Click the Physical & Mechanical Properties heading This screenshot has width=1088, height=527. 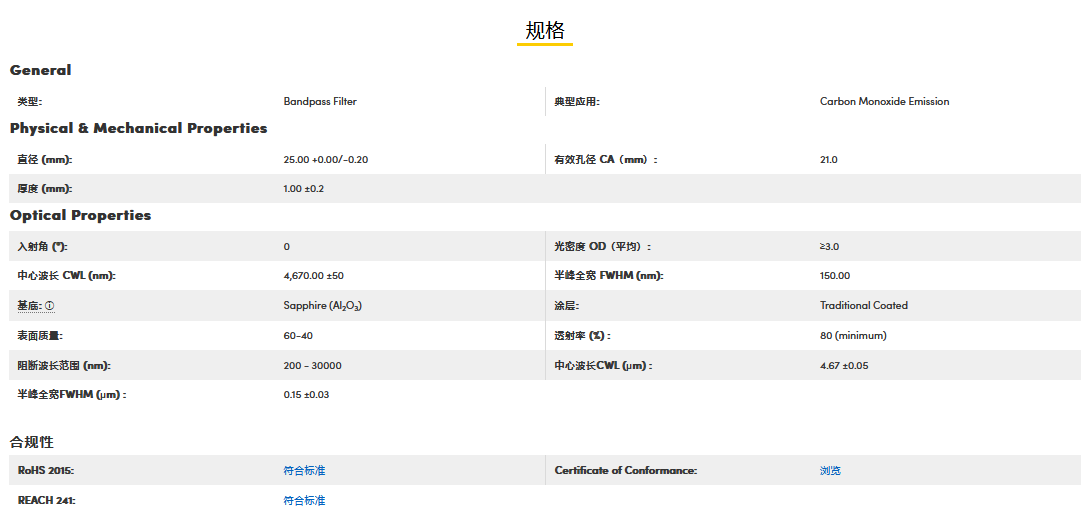pyautogui.click(x=139, y=128)
